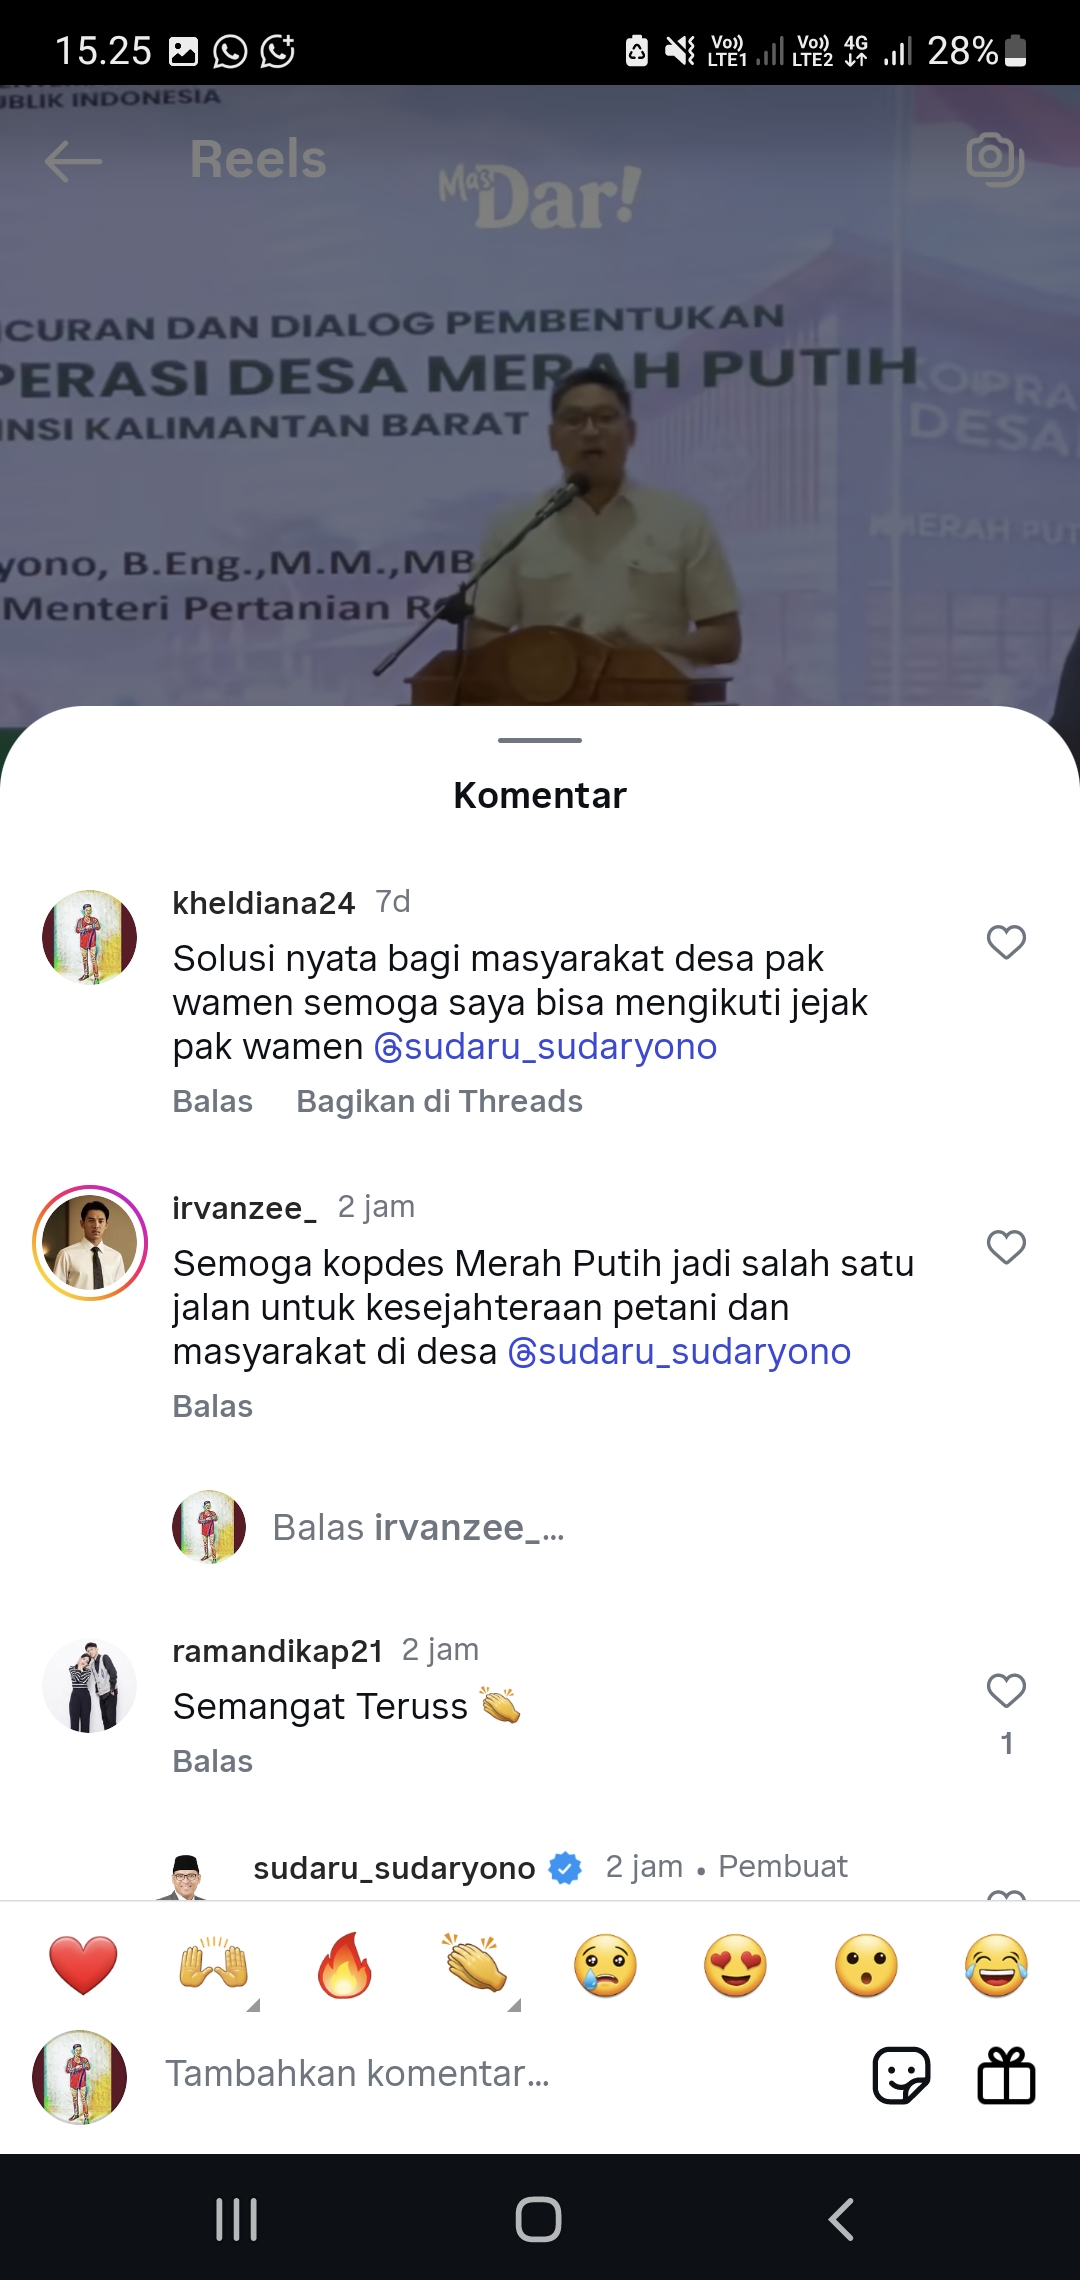Screen dimensions: 1080x2280
Task: Like kheldiana24's comment with the heart
Action: (1006, 942)
